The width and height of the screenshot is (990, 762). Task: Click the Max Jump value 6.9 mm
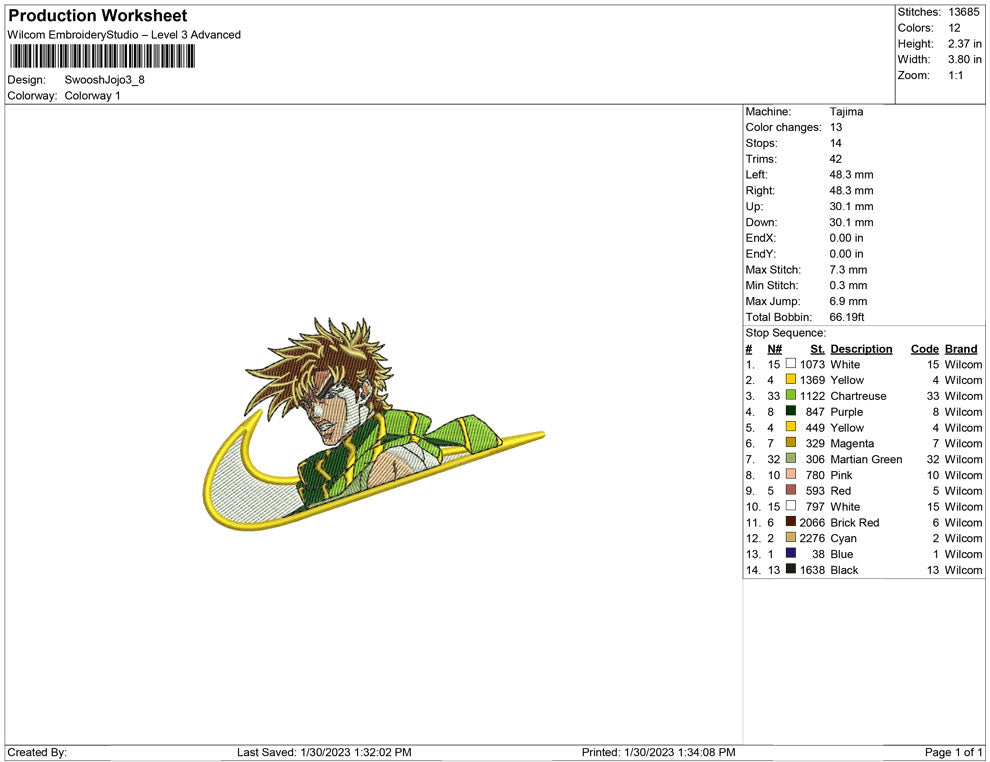pos(848,301)
